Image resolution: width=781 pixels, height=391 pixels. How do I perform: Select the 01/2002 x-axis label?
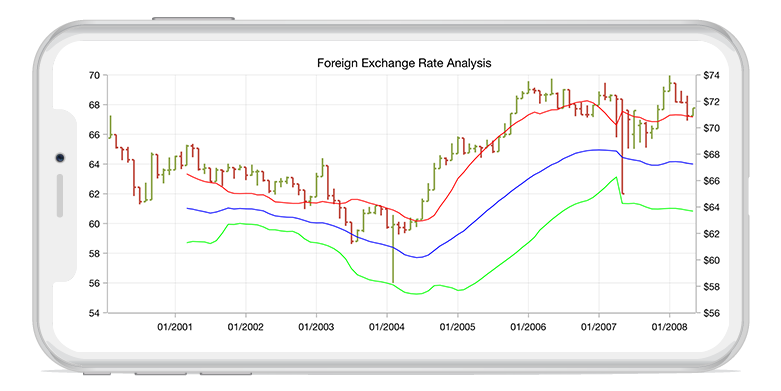[x=246, y=327]
